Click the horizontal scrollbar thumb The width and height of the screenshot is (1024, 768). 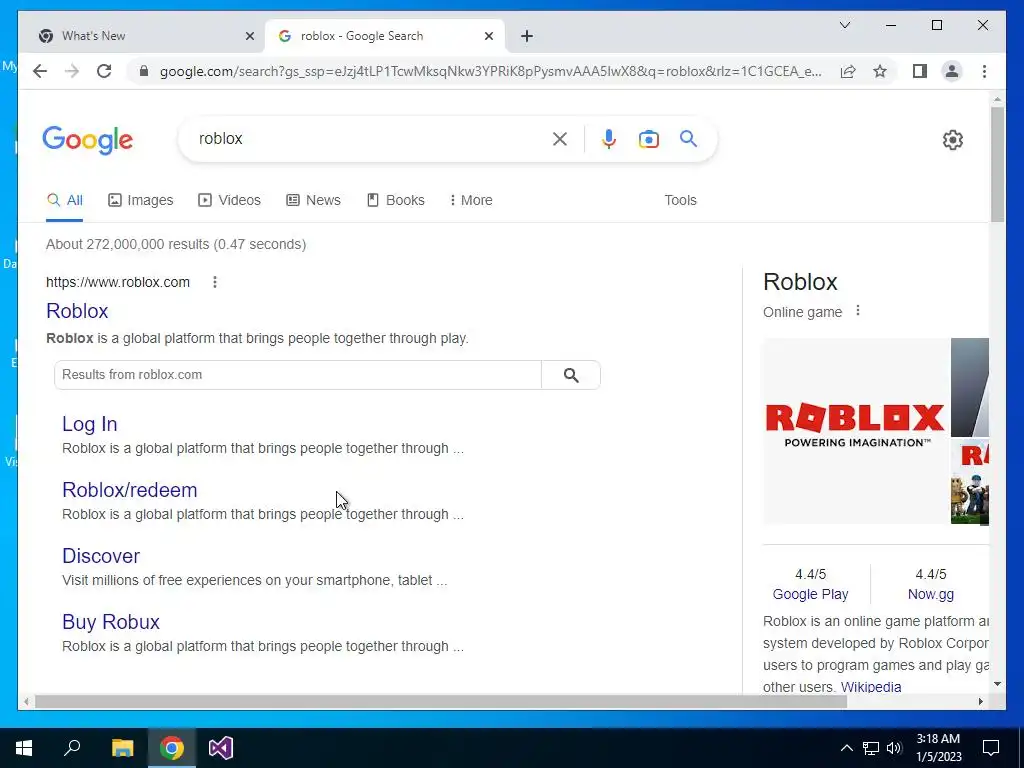[x=441, y=701]
